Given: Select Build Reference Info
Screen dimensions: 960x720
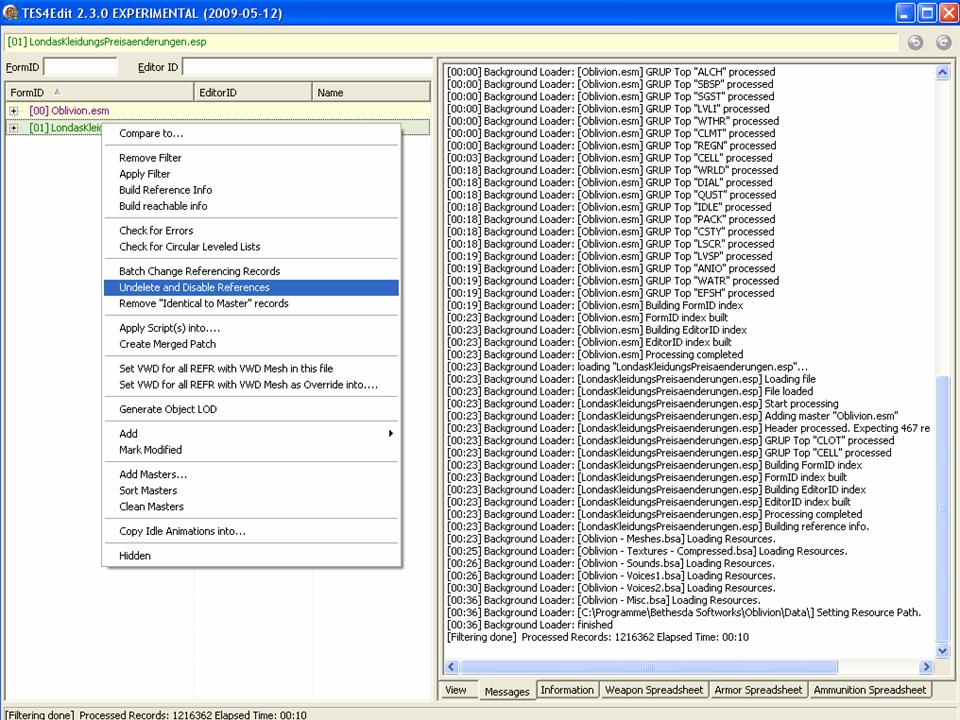Looking at the screenshot, I should pyautogui.click(x=251, y=190).
